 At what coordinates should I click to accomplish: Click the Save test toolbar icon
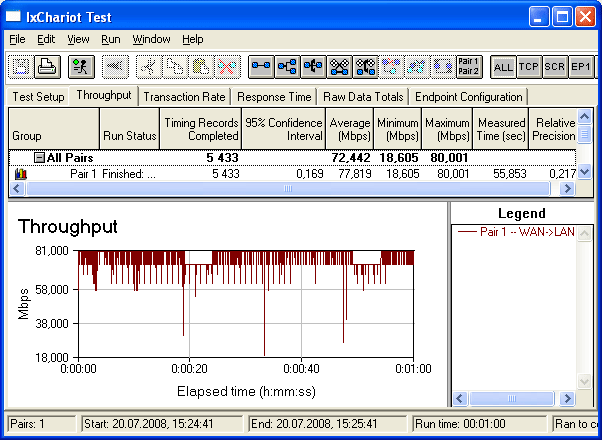pos(20,67)
